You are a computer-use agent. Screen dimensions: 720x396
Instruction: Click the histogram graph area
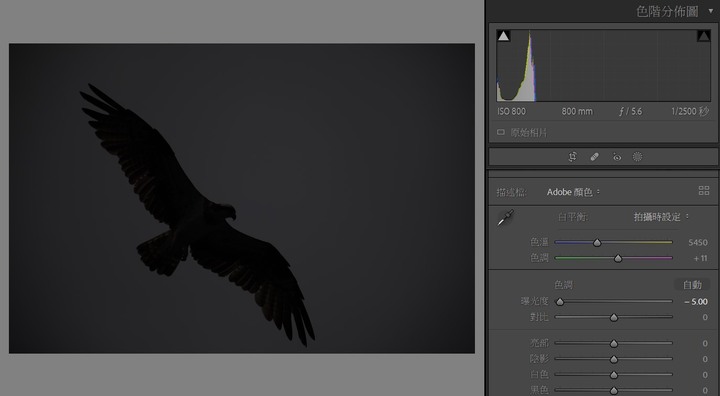[x=603, y=65]
